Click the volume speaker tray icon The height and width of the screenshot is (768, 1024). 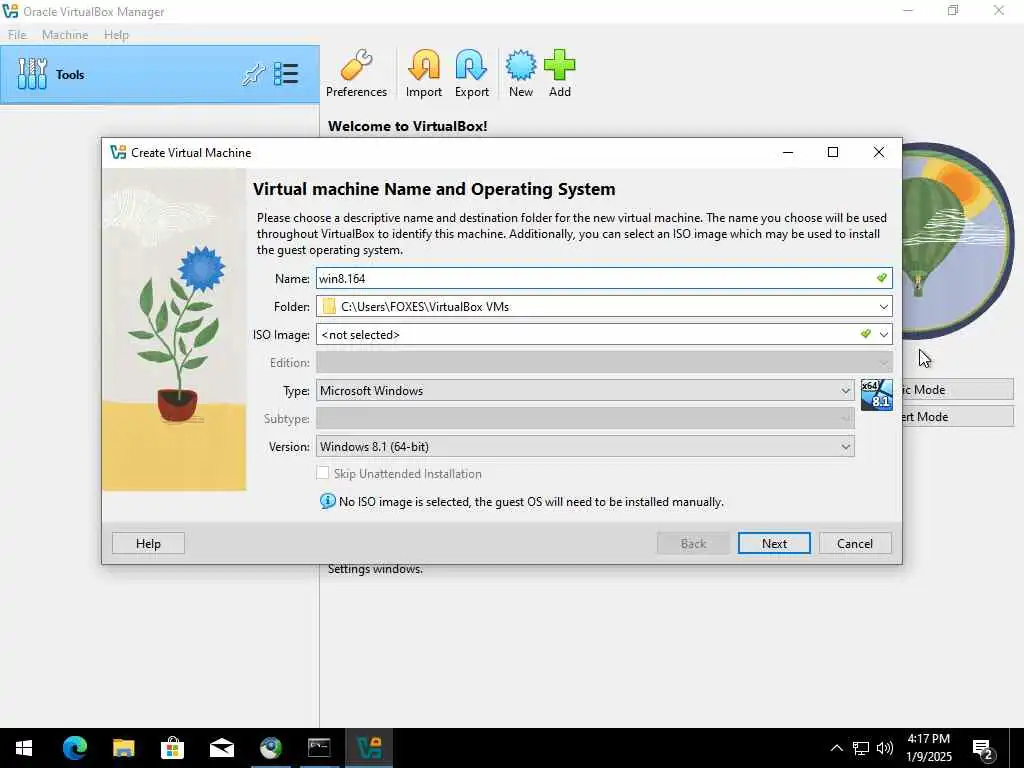coord(885,748)
